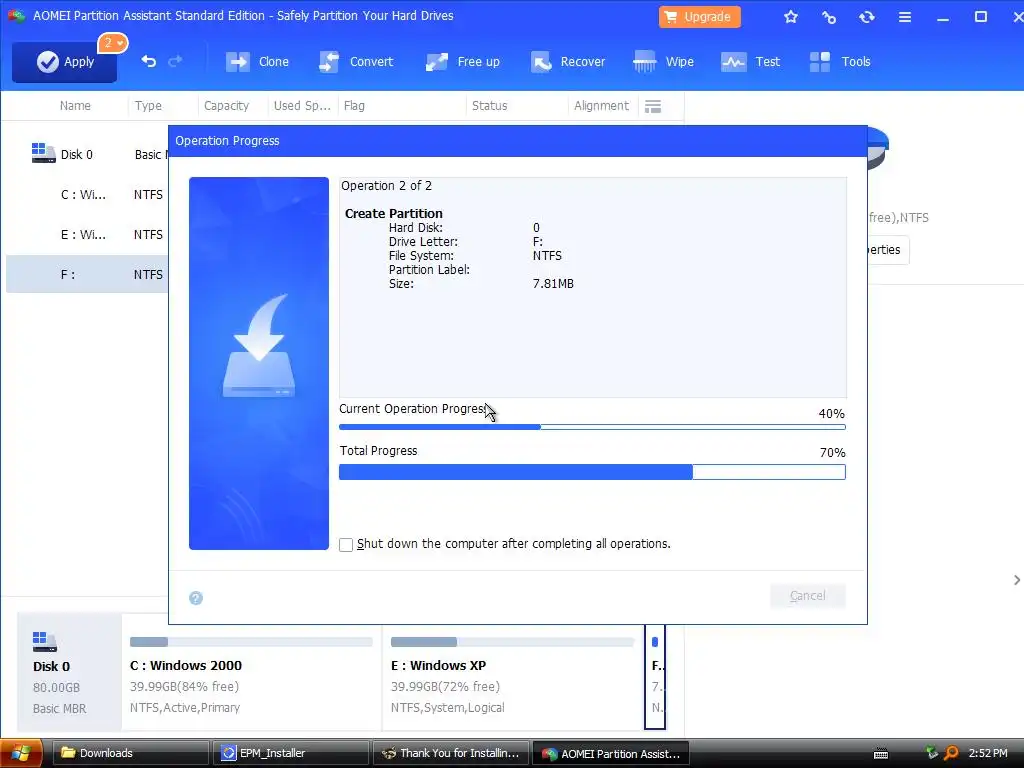This screenshot has height=768, width=1024.
Task: Open the Tools toolbar menu
Action: [840, 62]
